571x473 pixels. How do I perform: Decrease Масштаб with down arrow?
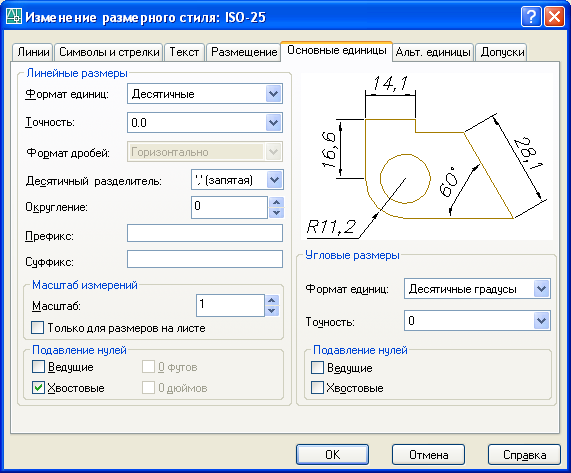pos(272,311)
